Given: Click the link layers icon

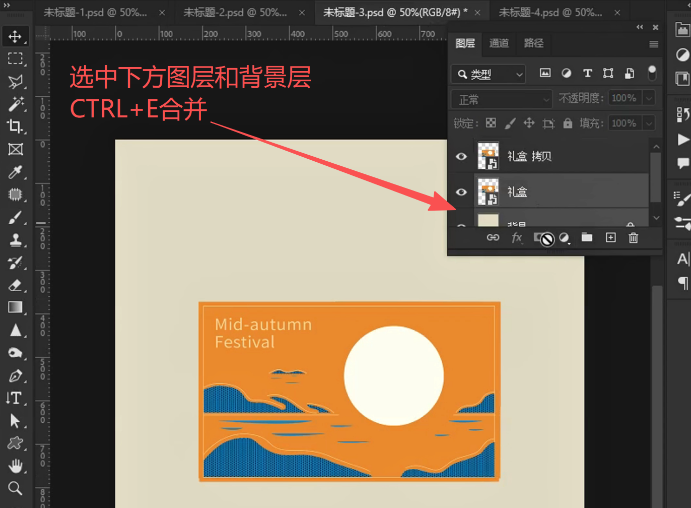Looking at the screenshot, I should tap(493, 238).
